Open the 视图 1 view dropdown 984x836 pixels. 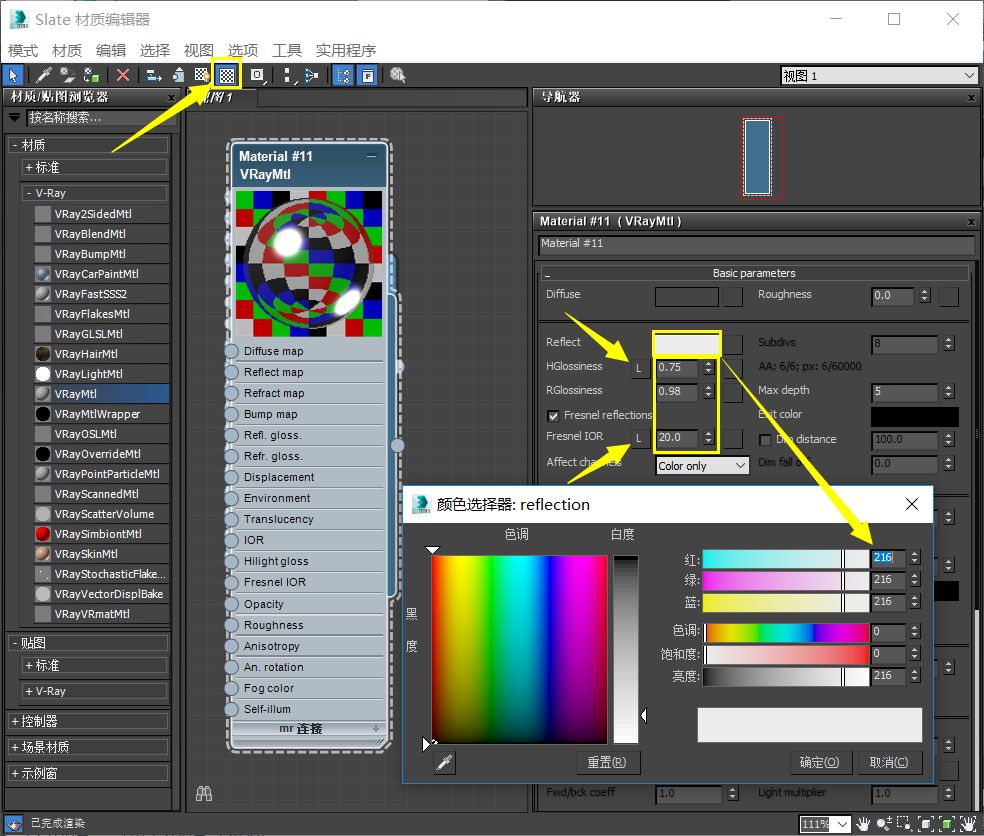click(x=879, y=76)
